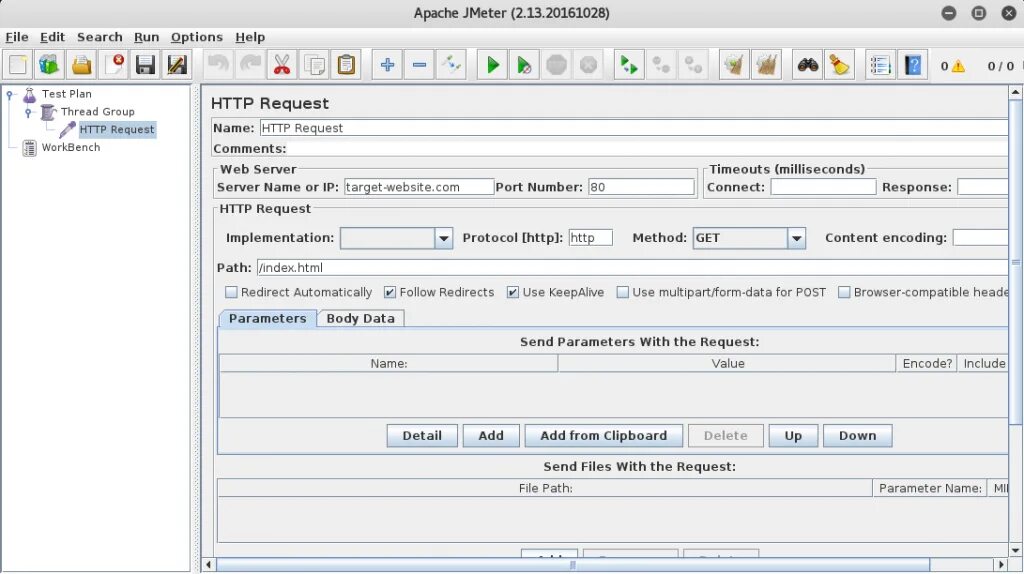Select the Parameters tab

[267, 318]
